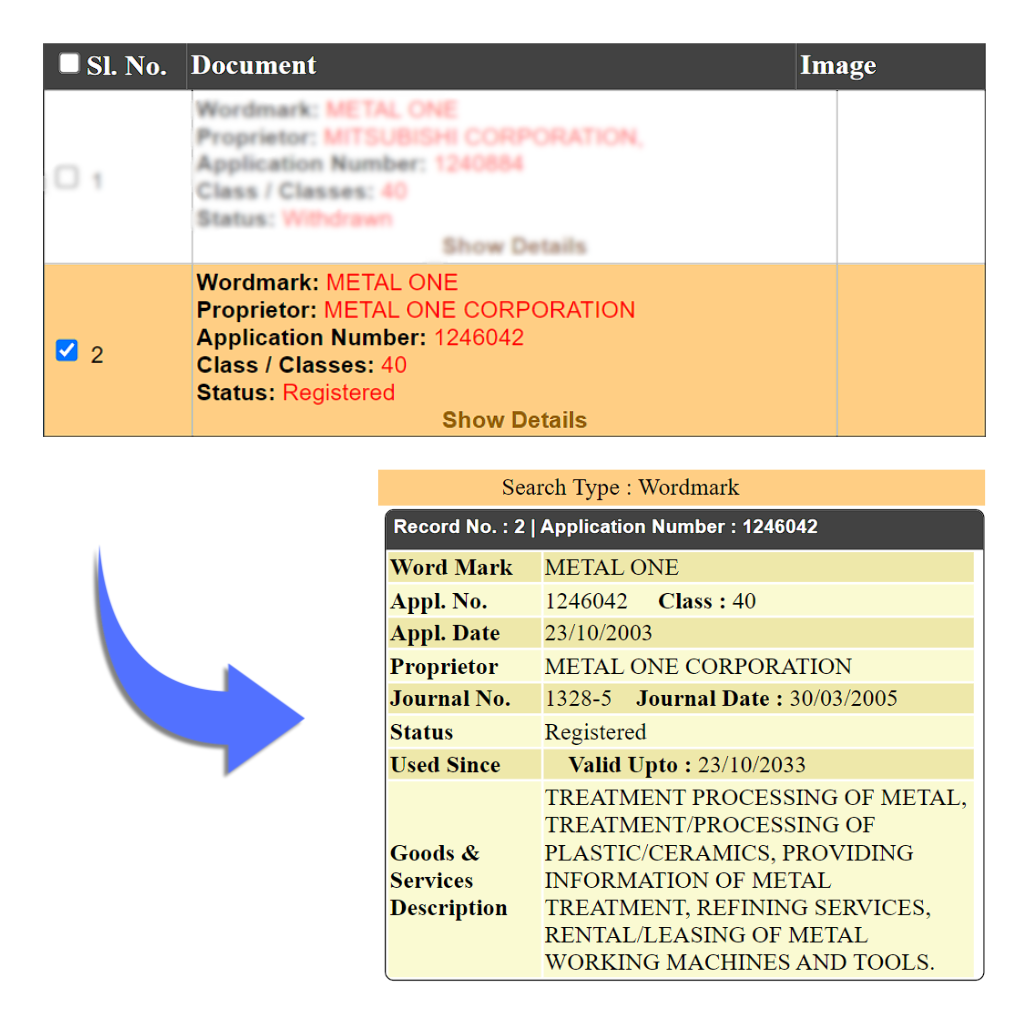Viewport: 1024px width, 1024px height.
Task: Uncheck the checkbox for row 2
Action: [x=67, y=351]
